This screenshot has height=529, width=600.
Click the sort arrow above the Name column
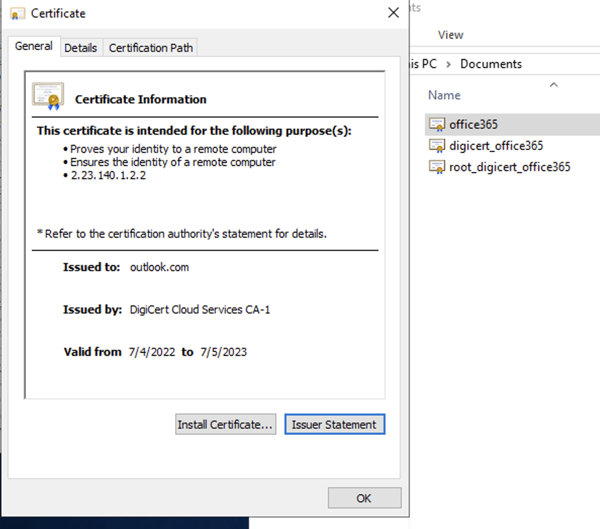[552, 85]
